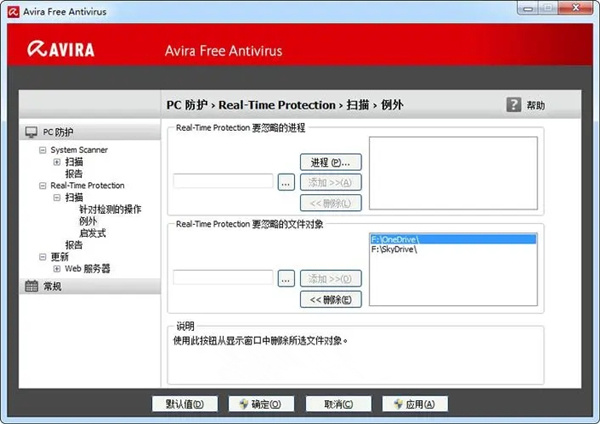Click the << 删除(E) file object button

click(331, 299)
